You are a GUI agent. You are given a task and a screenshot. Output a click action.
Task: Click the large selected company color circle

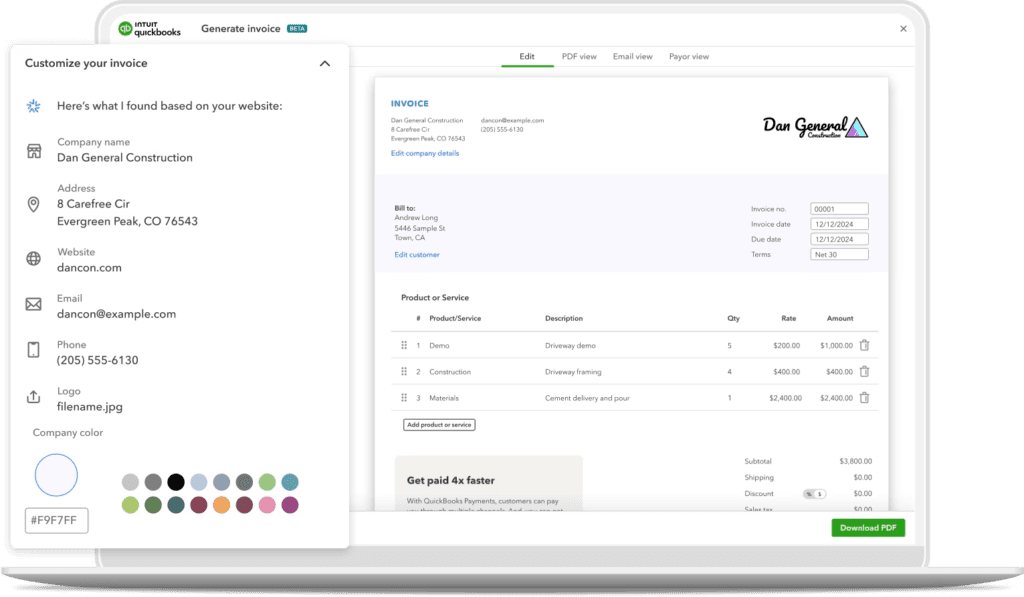(56, 475)
